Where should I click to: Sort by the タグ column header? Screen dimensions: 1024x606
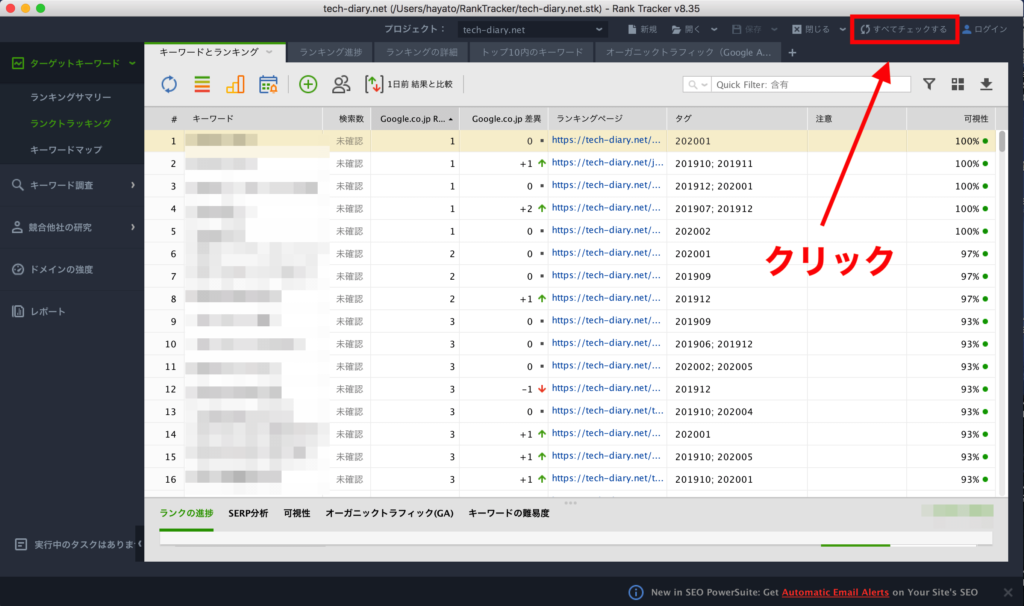pos(737,119)
